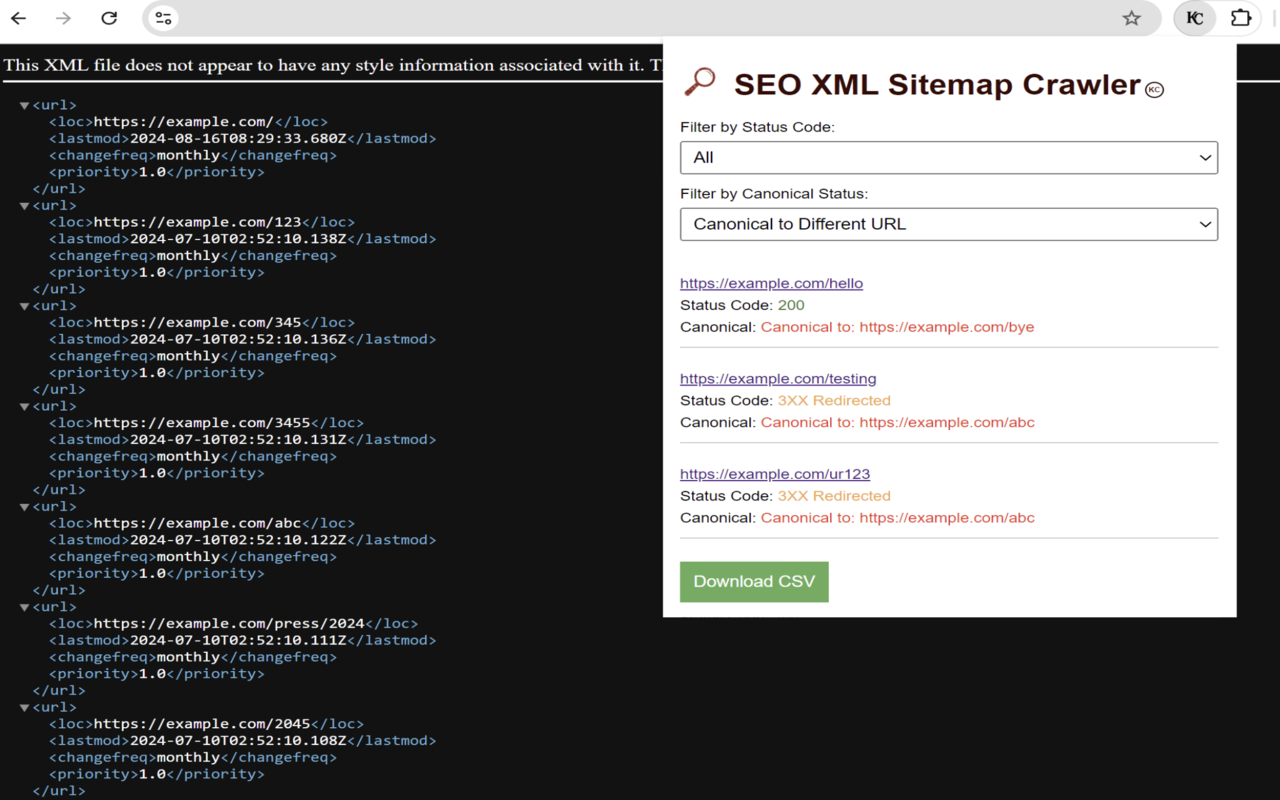The height and width of the screenshot is (800, 1280).
Task: Collapse the url node for example.com/abc
Action: tap(24, 506)
